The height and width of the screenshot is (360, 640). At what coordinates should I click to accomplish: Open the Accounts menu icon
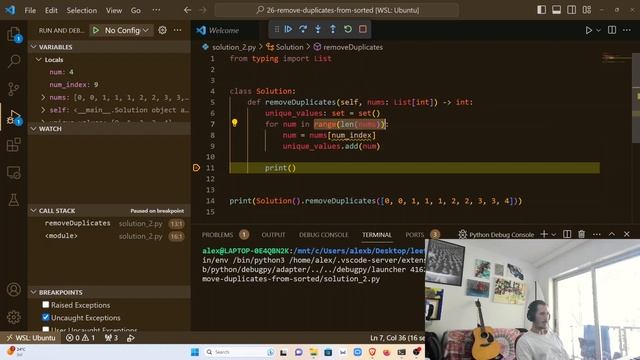pos(13,289)
